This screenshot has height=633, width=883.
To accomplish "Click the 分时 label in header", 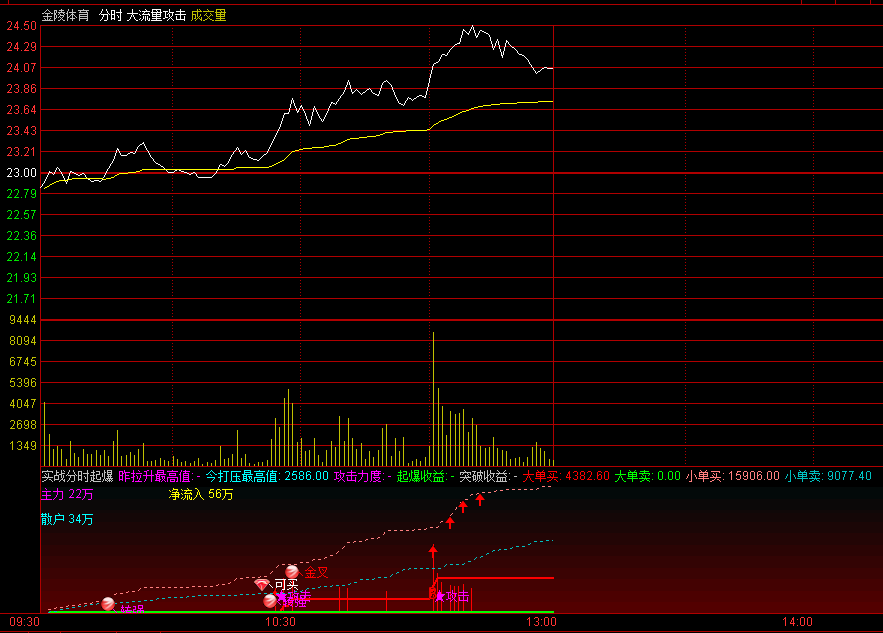I will 110,15.
